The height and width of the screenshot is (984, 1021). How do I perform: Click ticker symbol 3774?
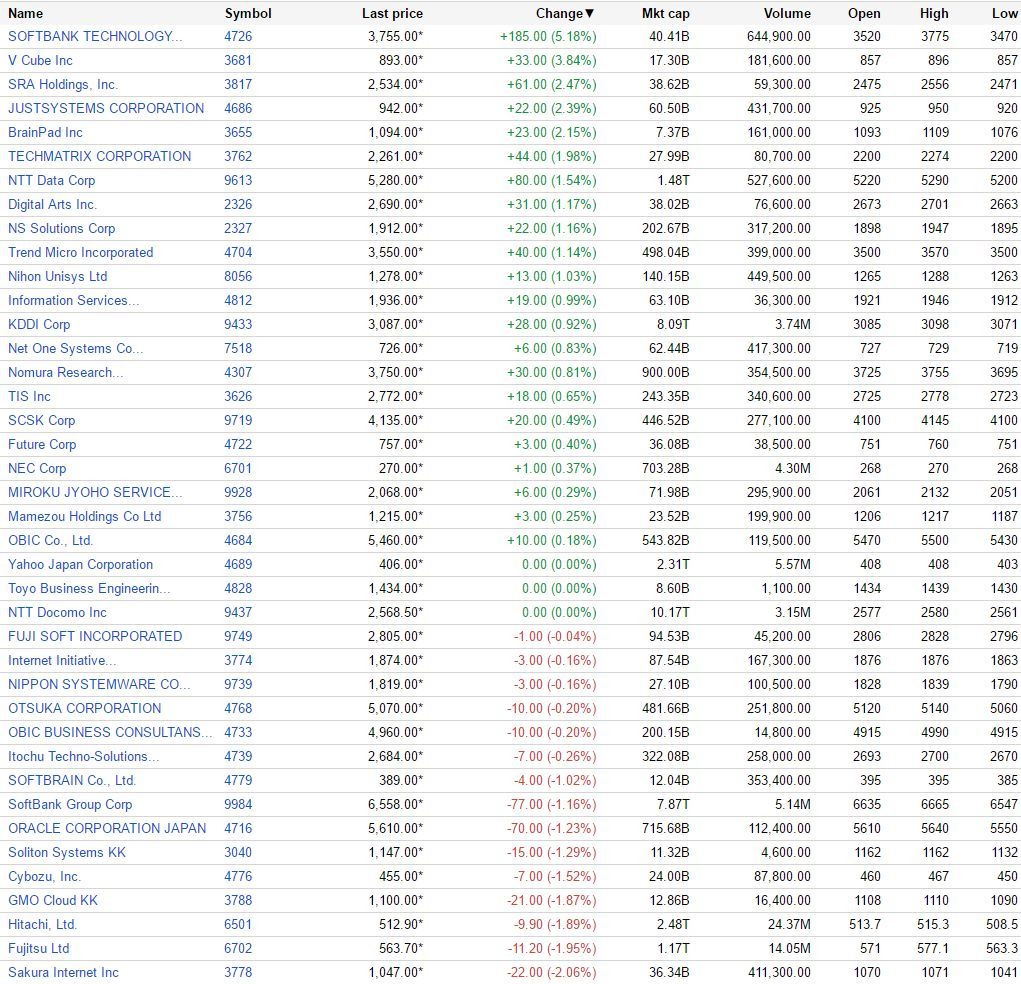click(238, 660)
